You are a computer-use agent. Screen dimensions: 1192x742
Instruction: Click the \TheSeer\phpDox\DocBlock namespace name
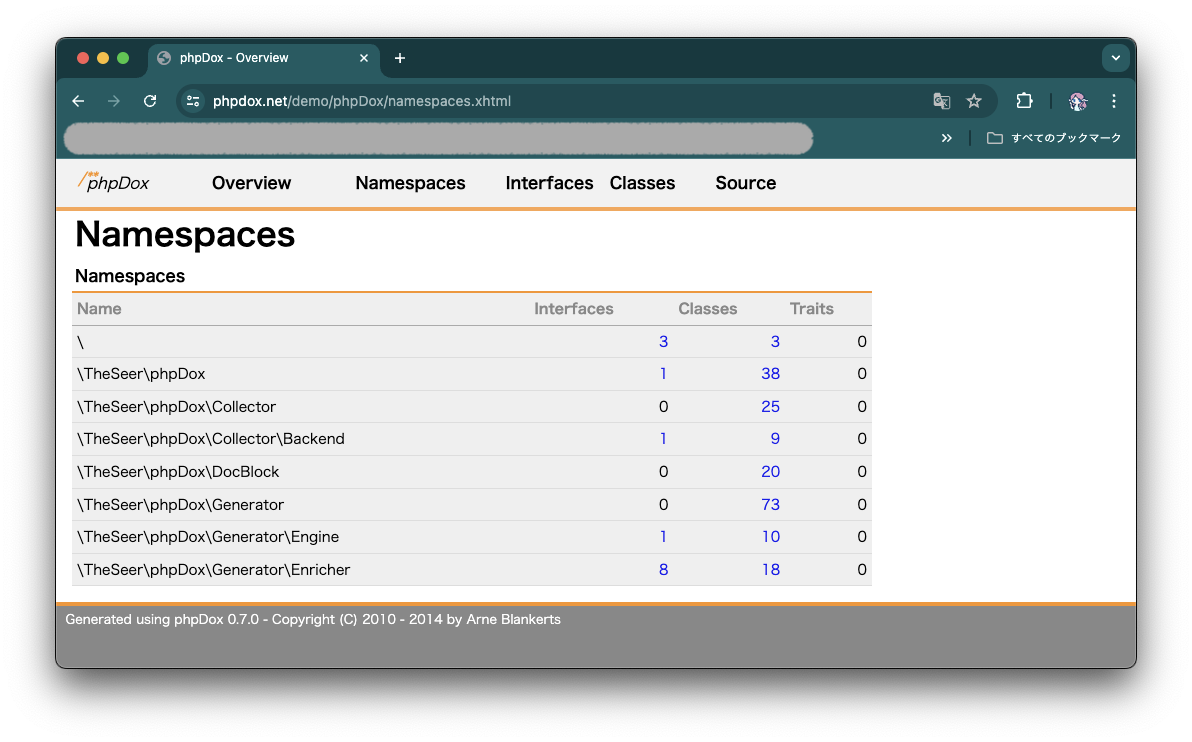click(178, 471)
